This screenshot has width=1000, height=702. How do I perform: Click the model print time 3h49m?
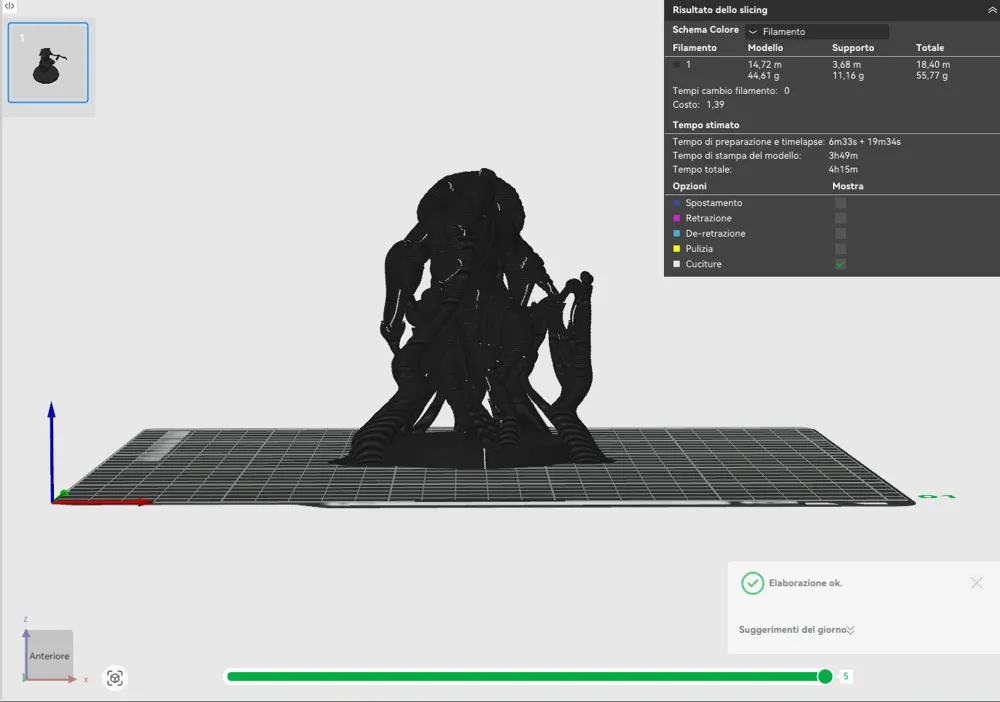843,156
